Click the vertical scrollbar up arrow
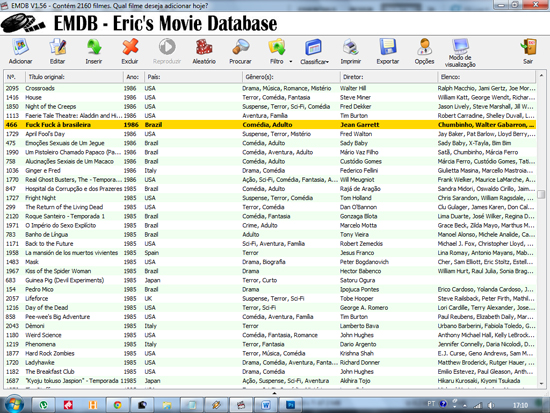This screenshot has height=413, width=550. [x=541, y=75]
